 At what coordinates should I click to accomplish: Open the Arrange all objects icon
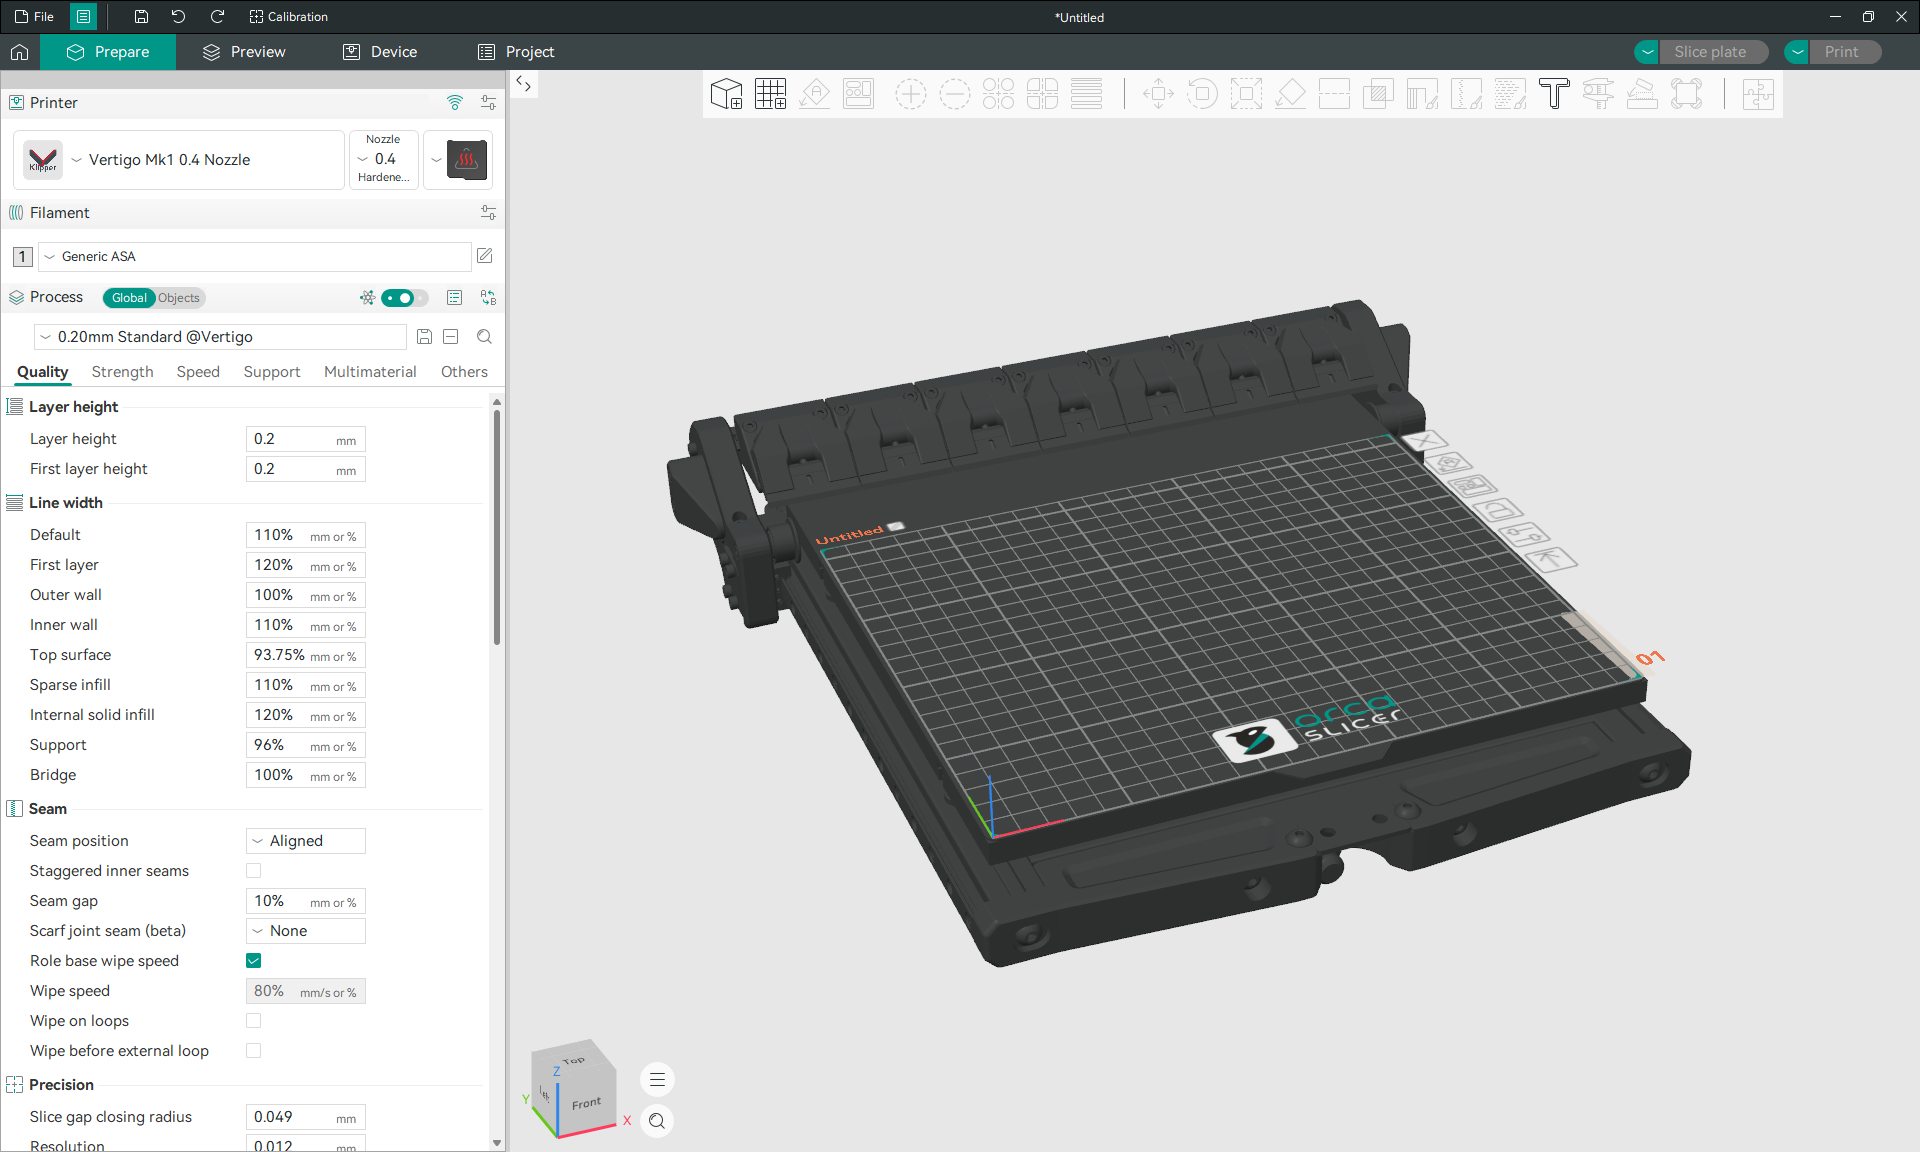(x=858, y=94)
